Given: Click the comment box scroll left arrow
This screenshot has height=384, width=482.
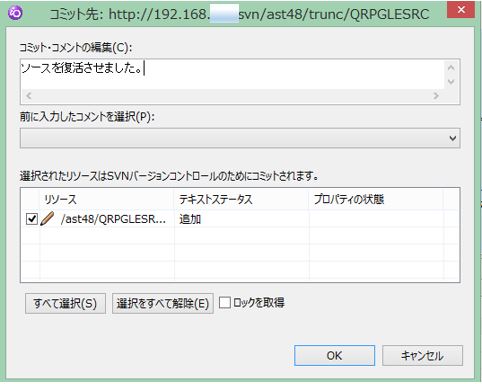Looking at the screenshot, I should (x=29, y=96).
